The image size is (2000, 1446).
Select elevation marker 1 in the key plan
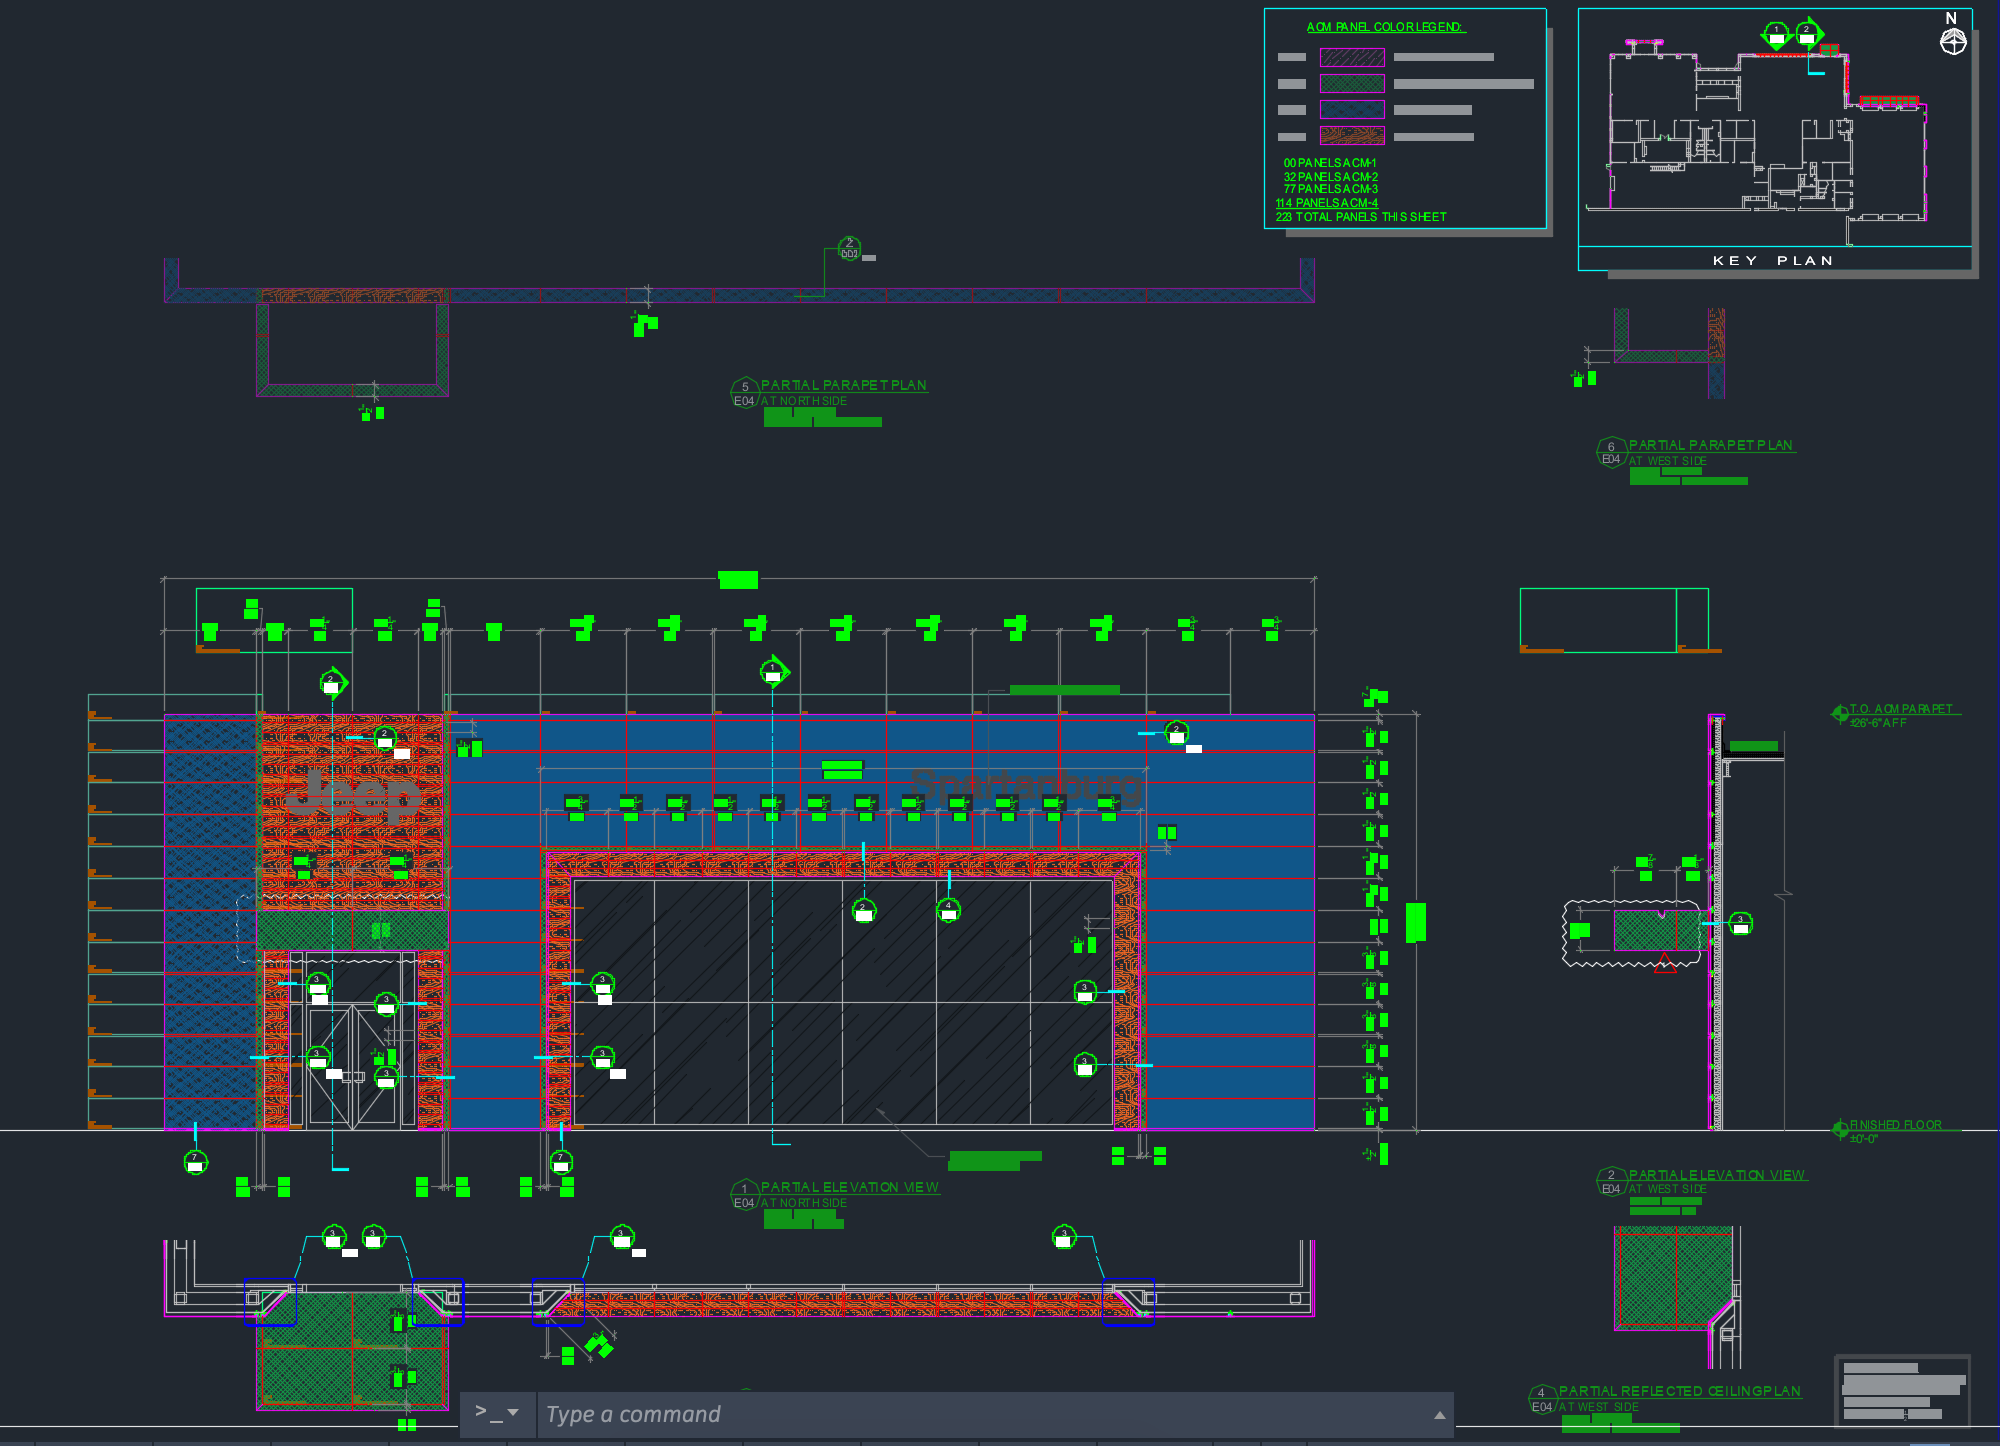tap(1776, 35)
